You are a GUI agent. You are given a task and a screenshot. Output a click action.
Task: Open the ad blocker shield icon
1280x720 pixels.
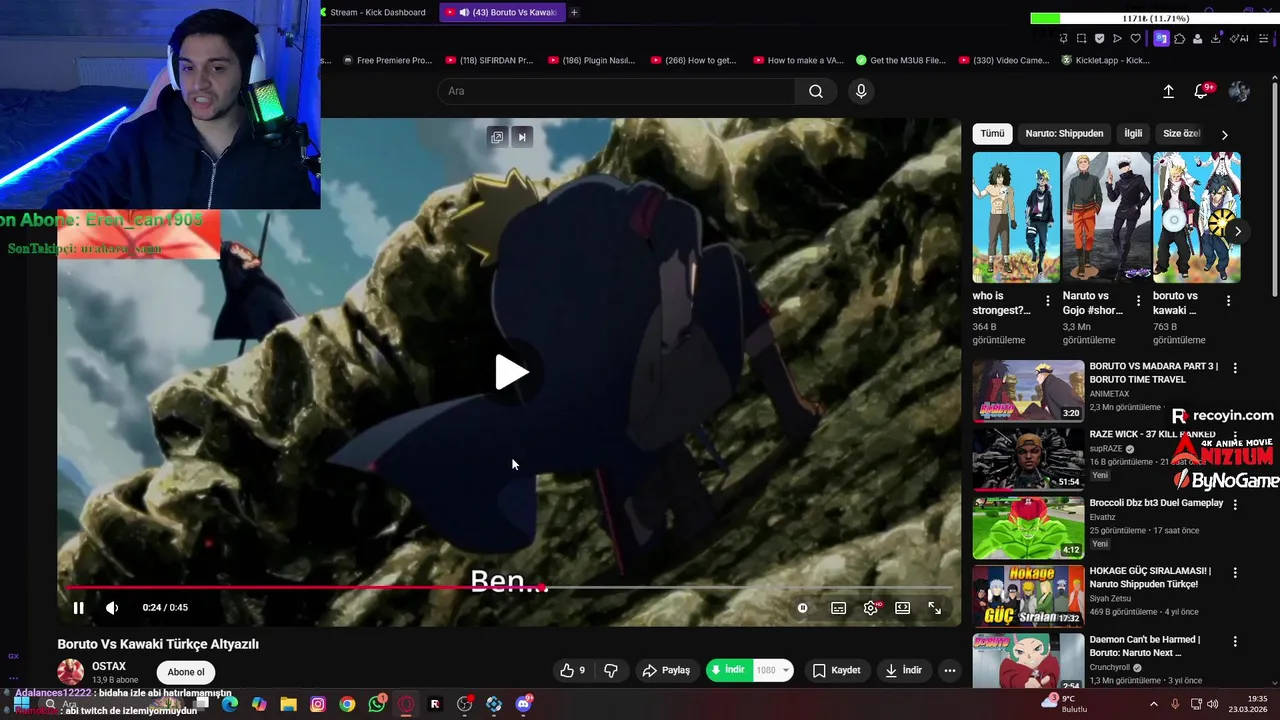1099,39
